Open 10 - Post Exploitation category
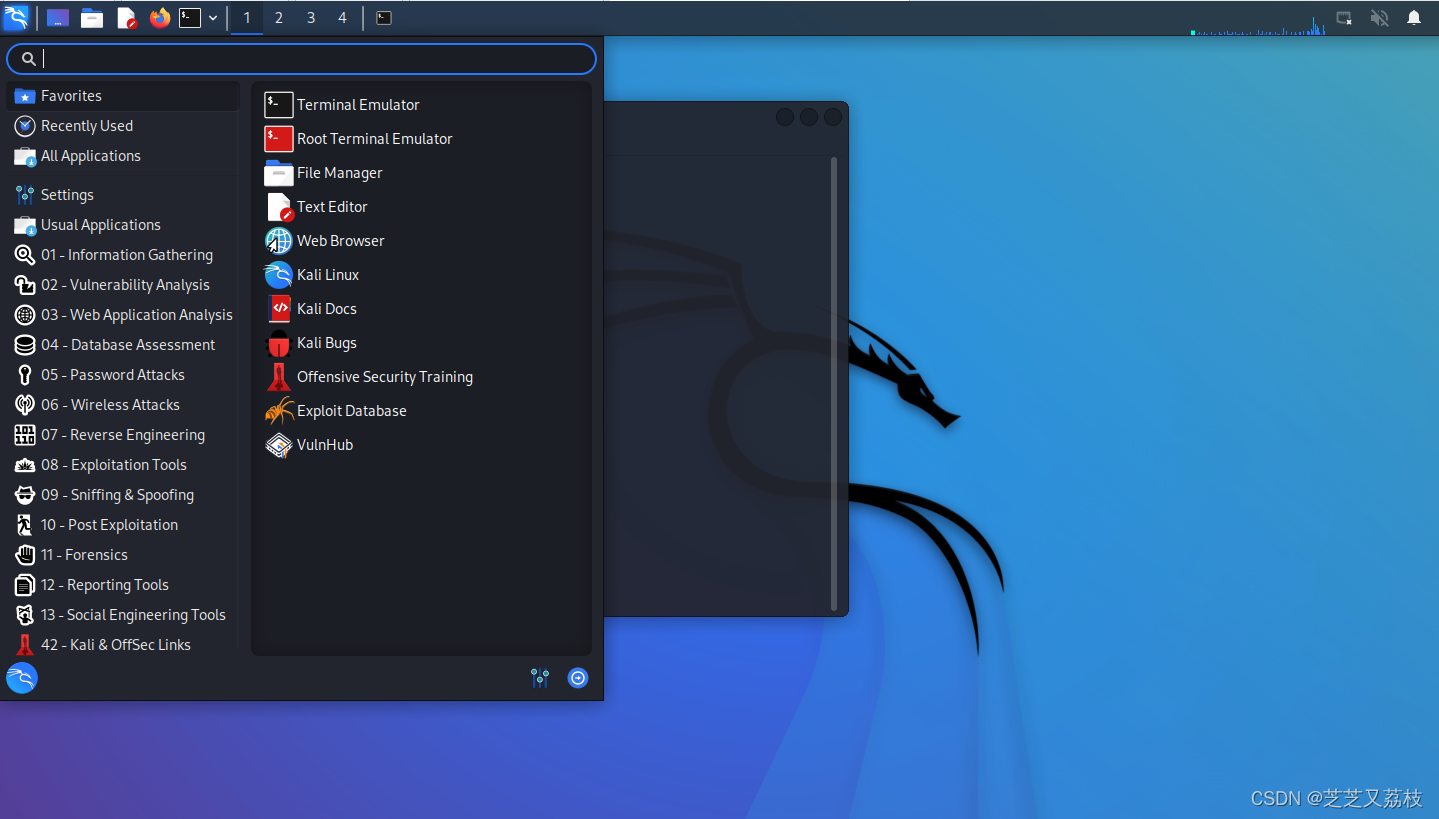The width and height of the screenshot is (1439, 819). point(123,525)
